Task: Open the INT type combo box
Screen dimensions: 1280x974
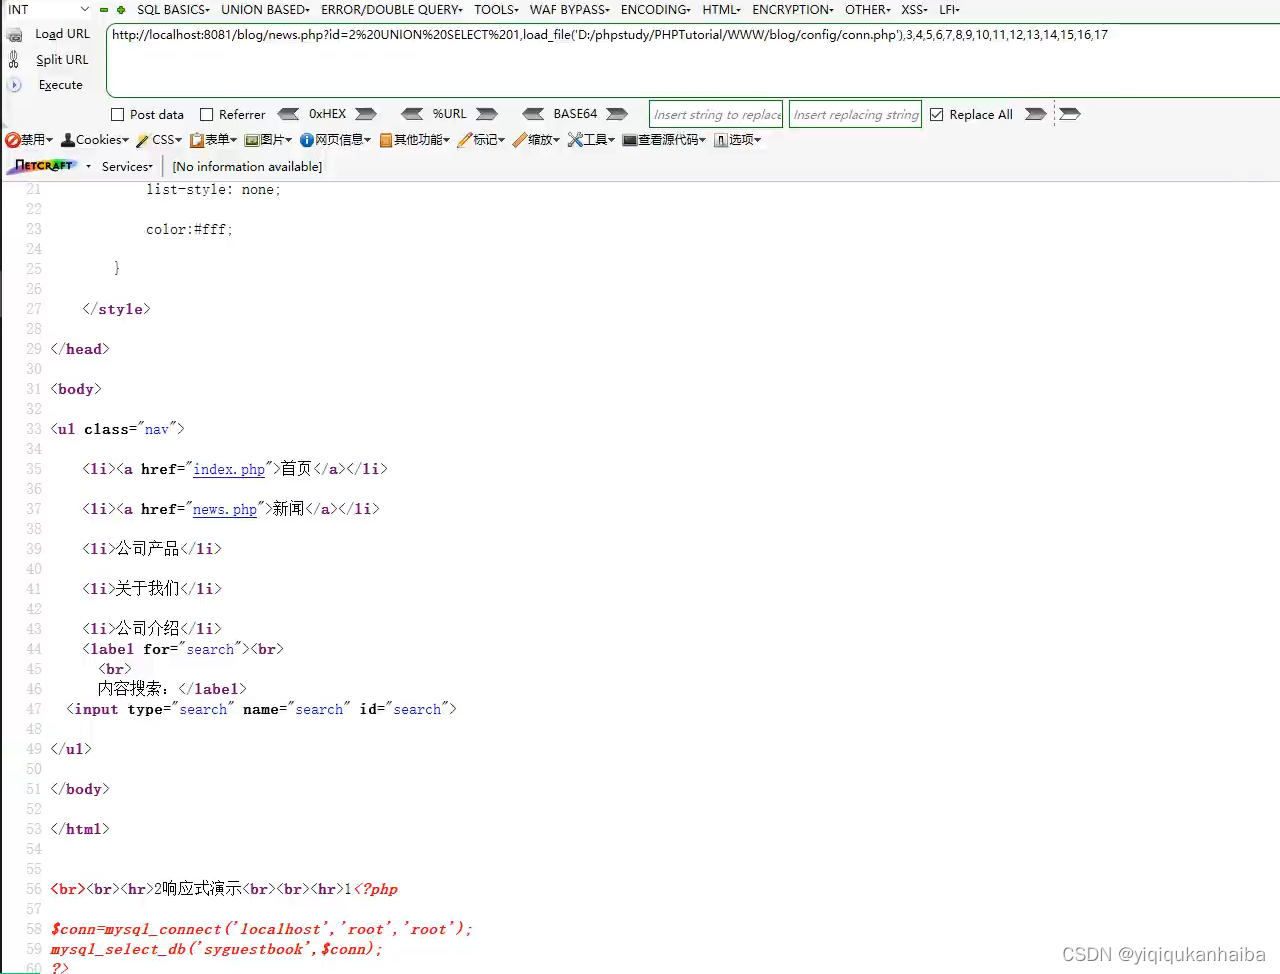Action: tap(48, 10)
